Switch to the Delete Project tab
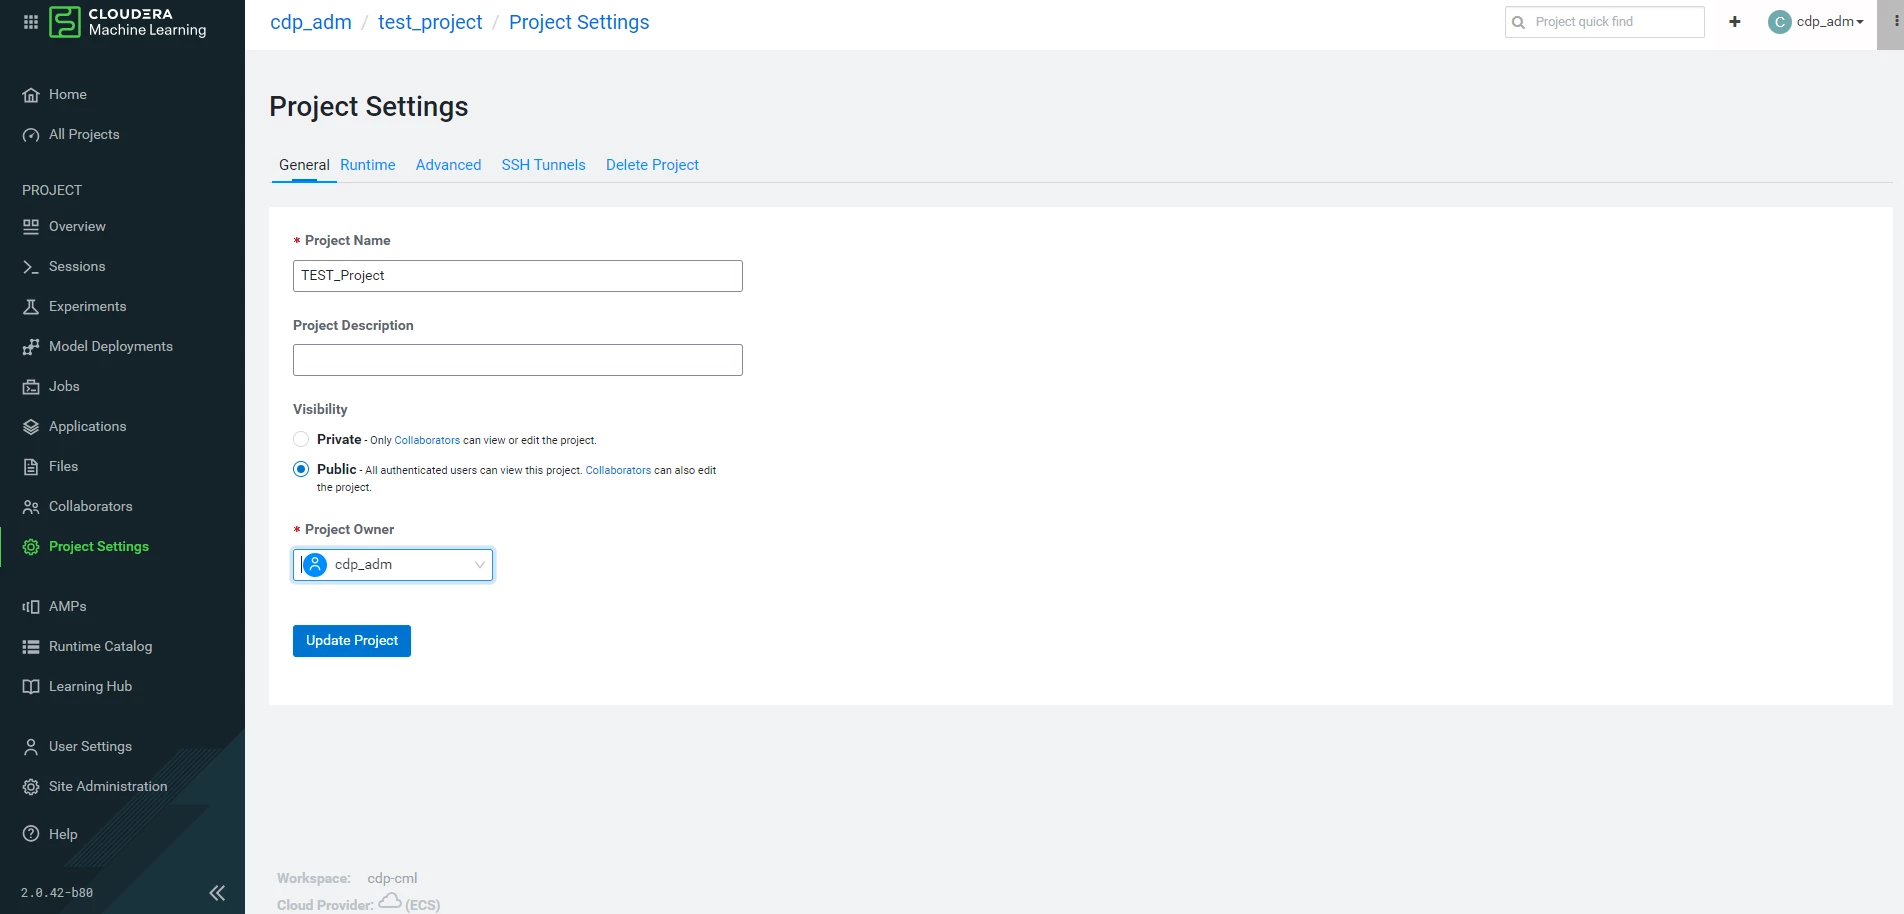The width and height of the screenshot is (1904, 914). (652, 165)
